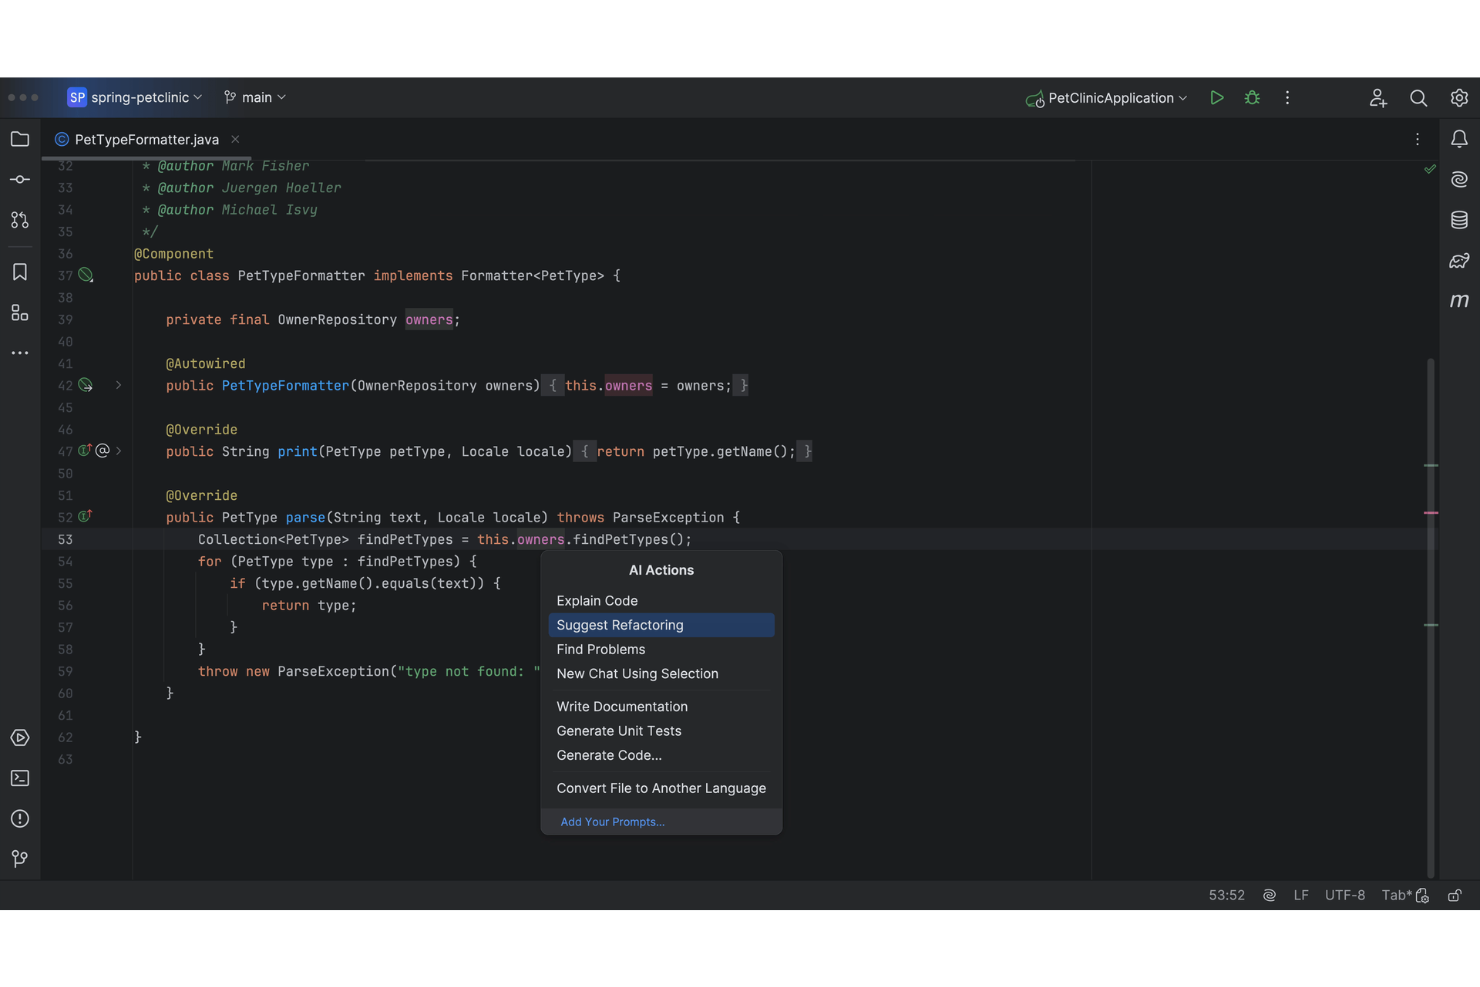Viewport: 1480px width, 987px height.
Task: Choose Suggest Refactoring from AI Actions
Action: [661, 625]
